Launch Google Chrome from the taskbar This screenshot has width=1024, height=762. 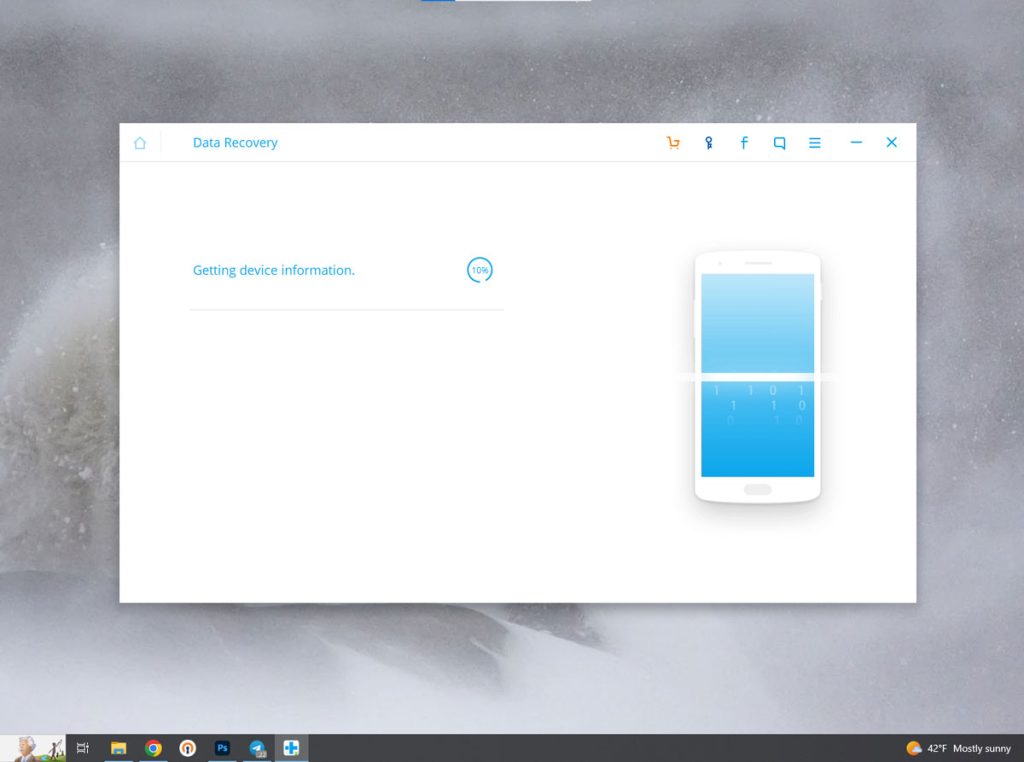[153, 748]
